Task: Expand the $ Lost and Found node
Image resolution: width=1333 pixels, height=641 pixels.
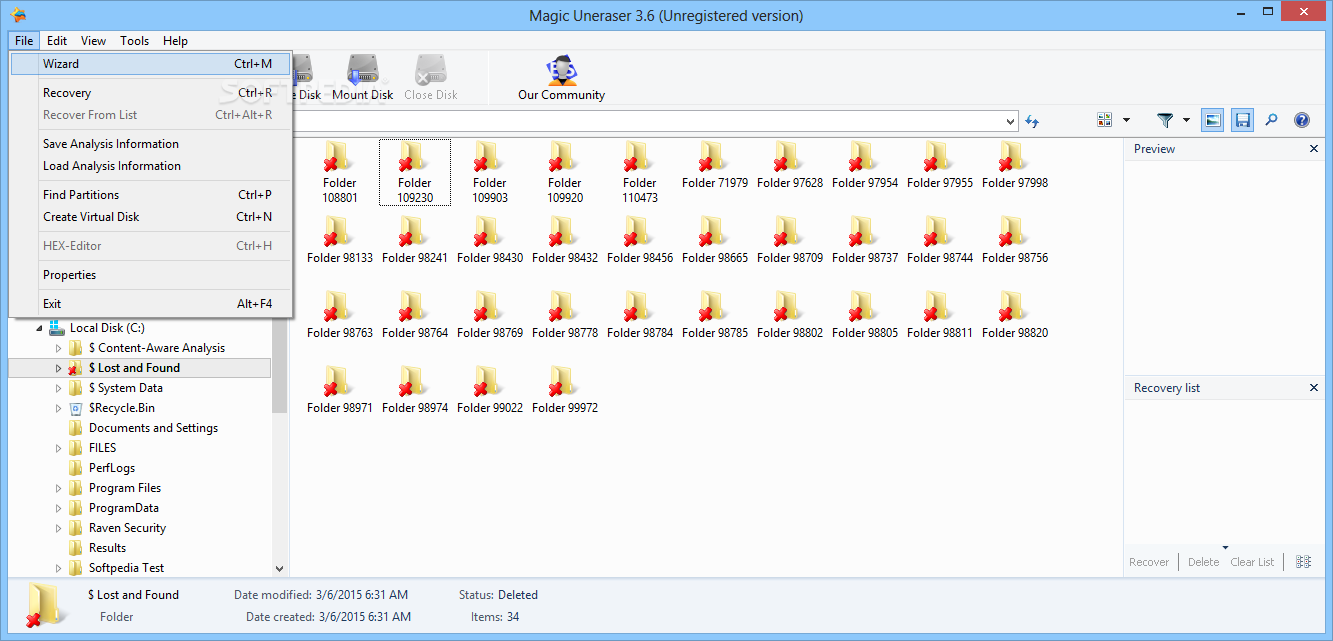Action: 58,368
